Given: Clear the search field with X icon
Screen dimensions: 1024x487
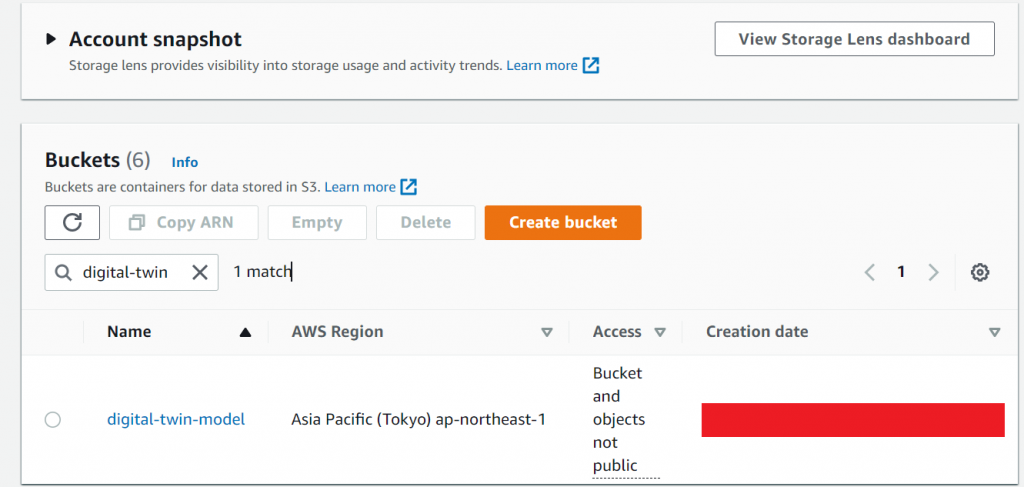Looking at the screenshot, I should 199,272.
